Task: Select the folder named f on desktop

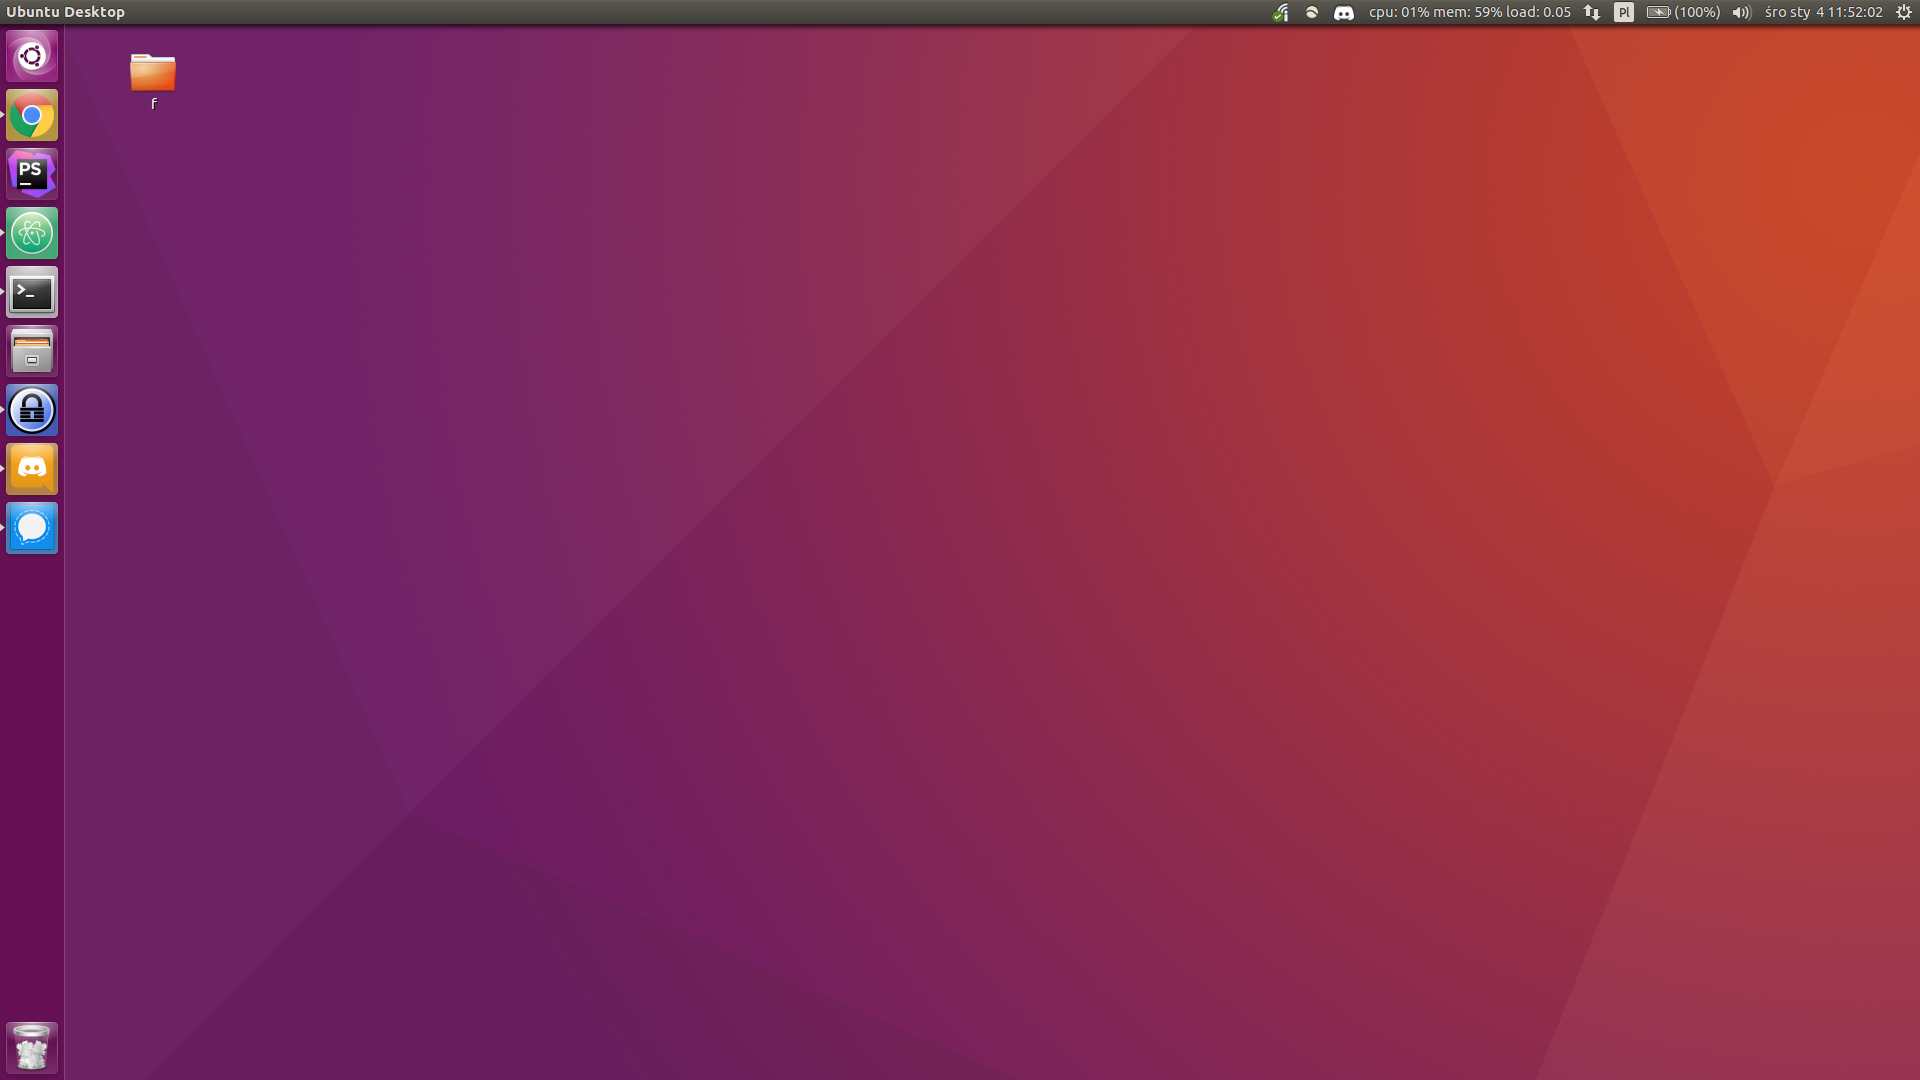Action: tap(153, 74)
